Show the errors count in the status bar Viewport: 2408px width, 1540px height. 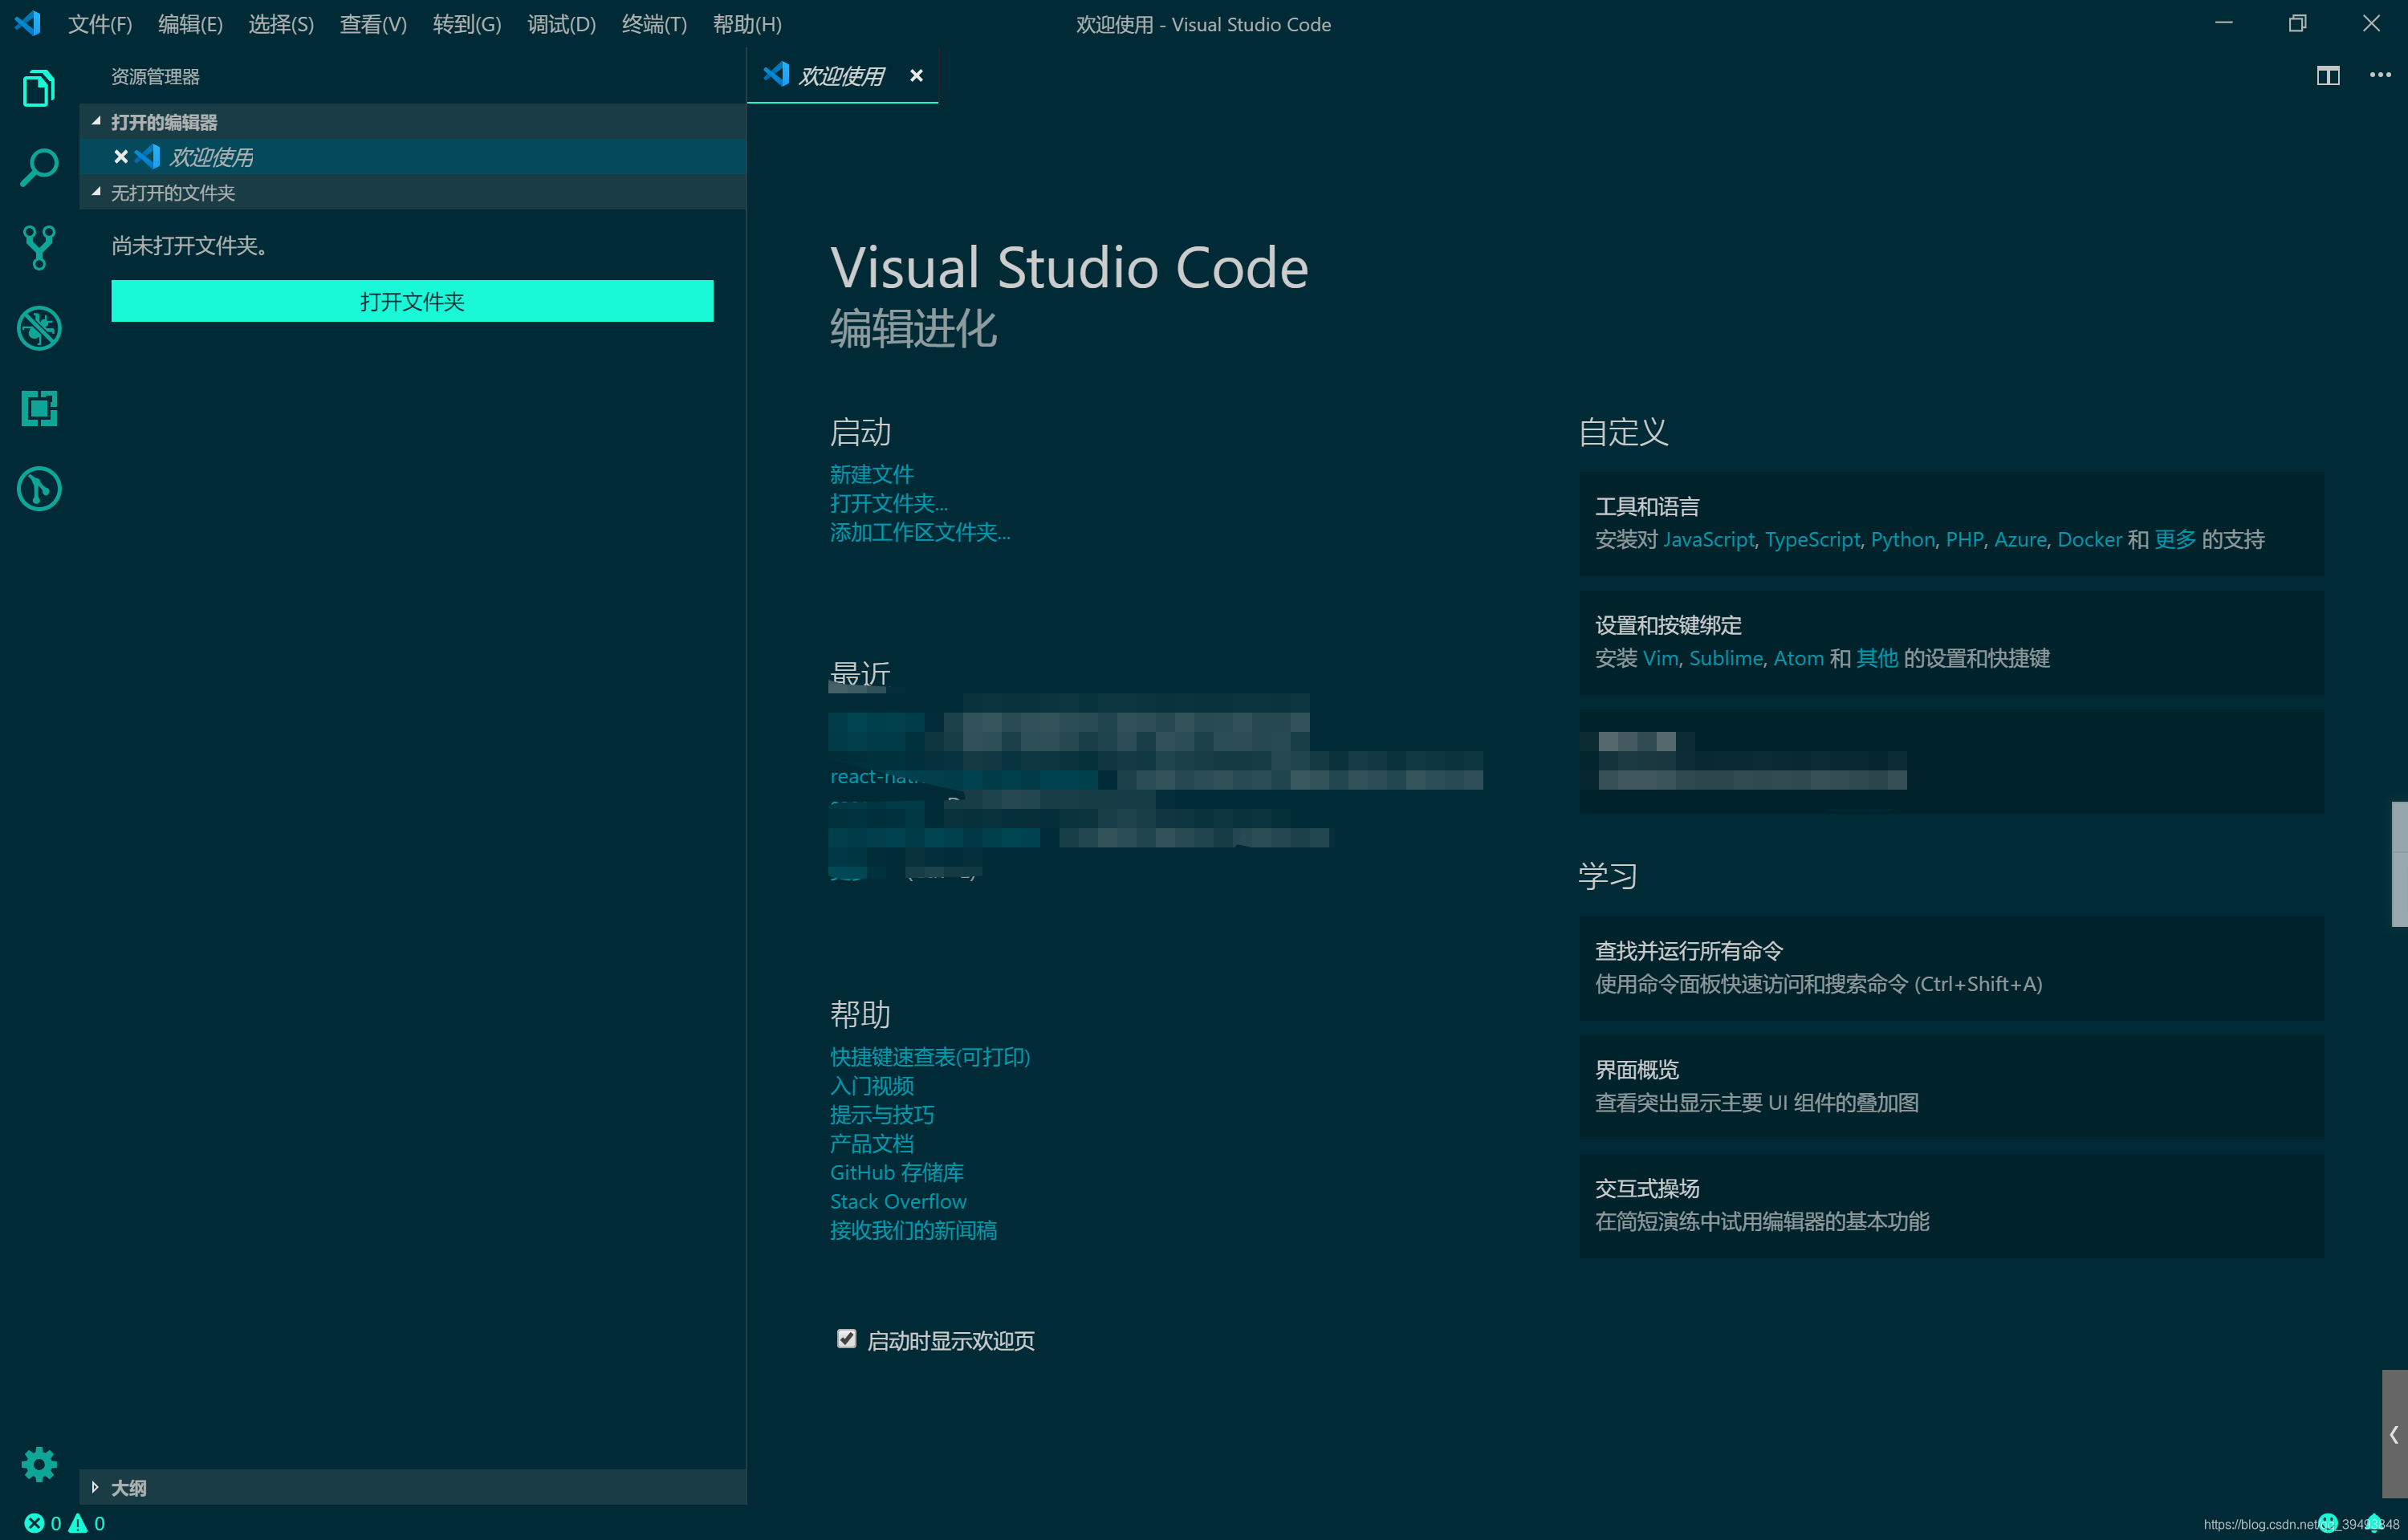43,1523
